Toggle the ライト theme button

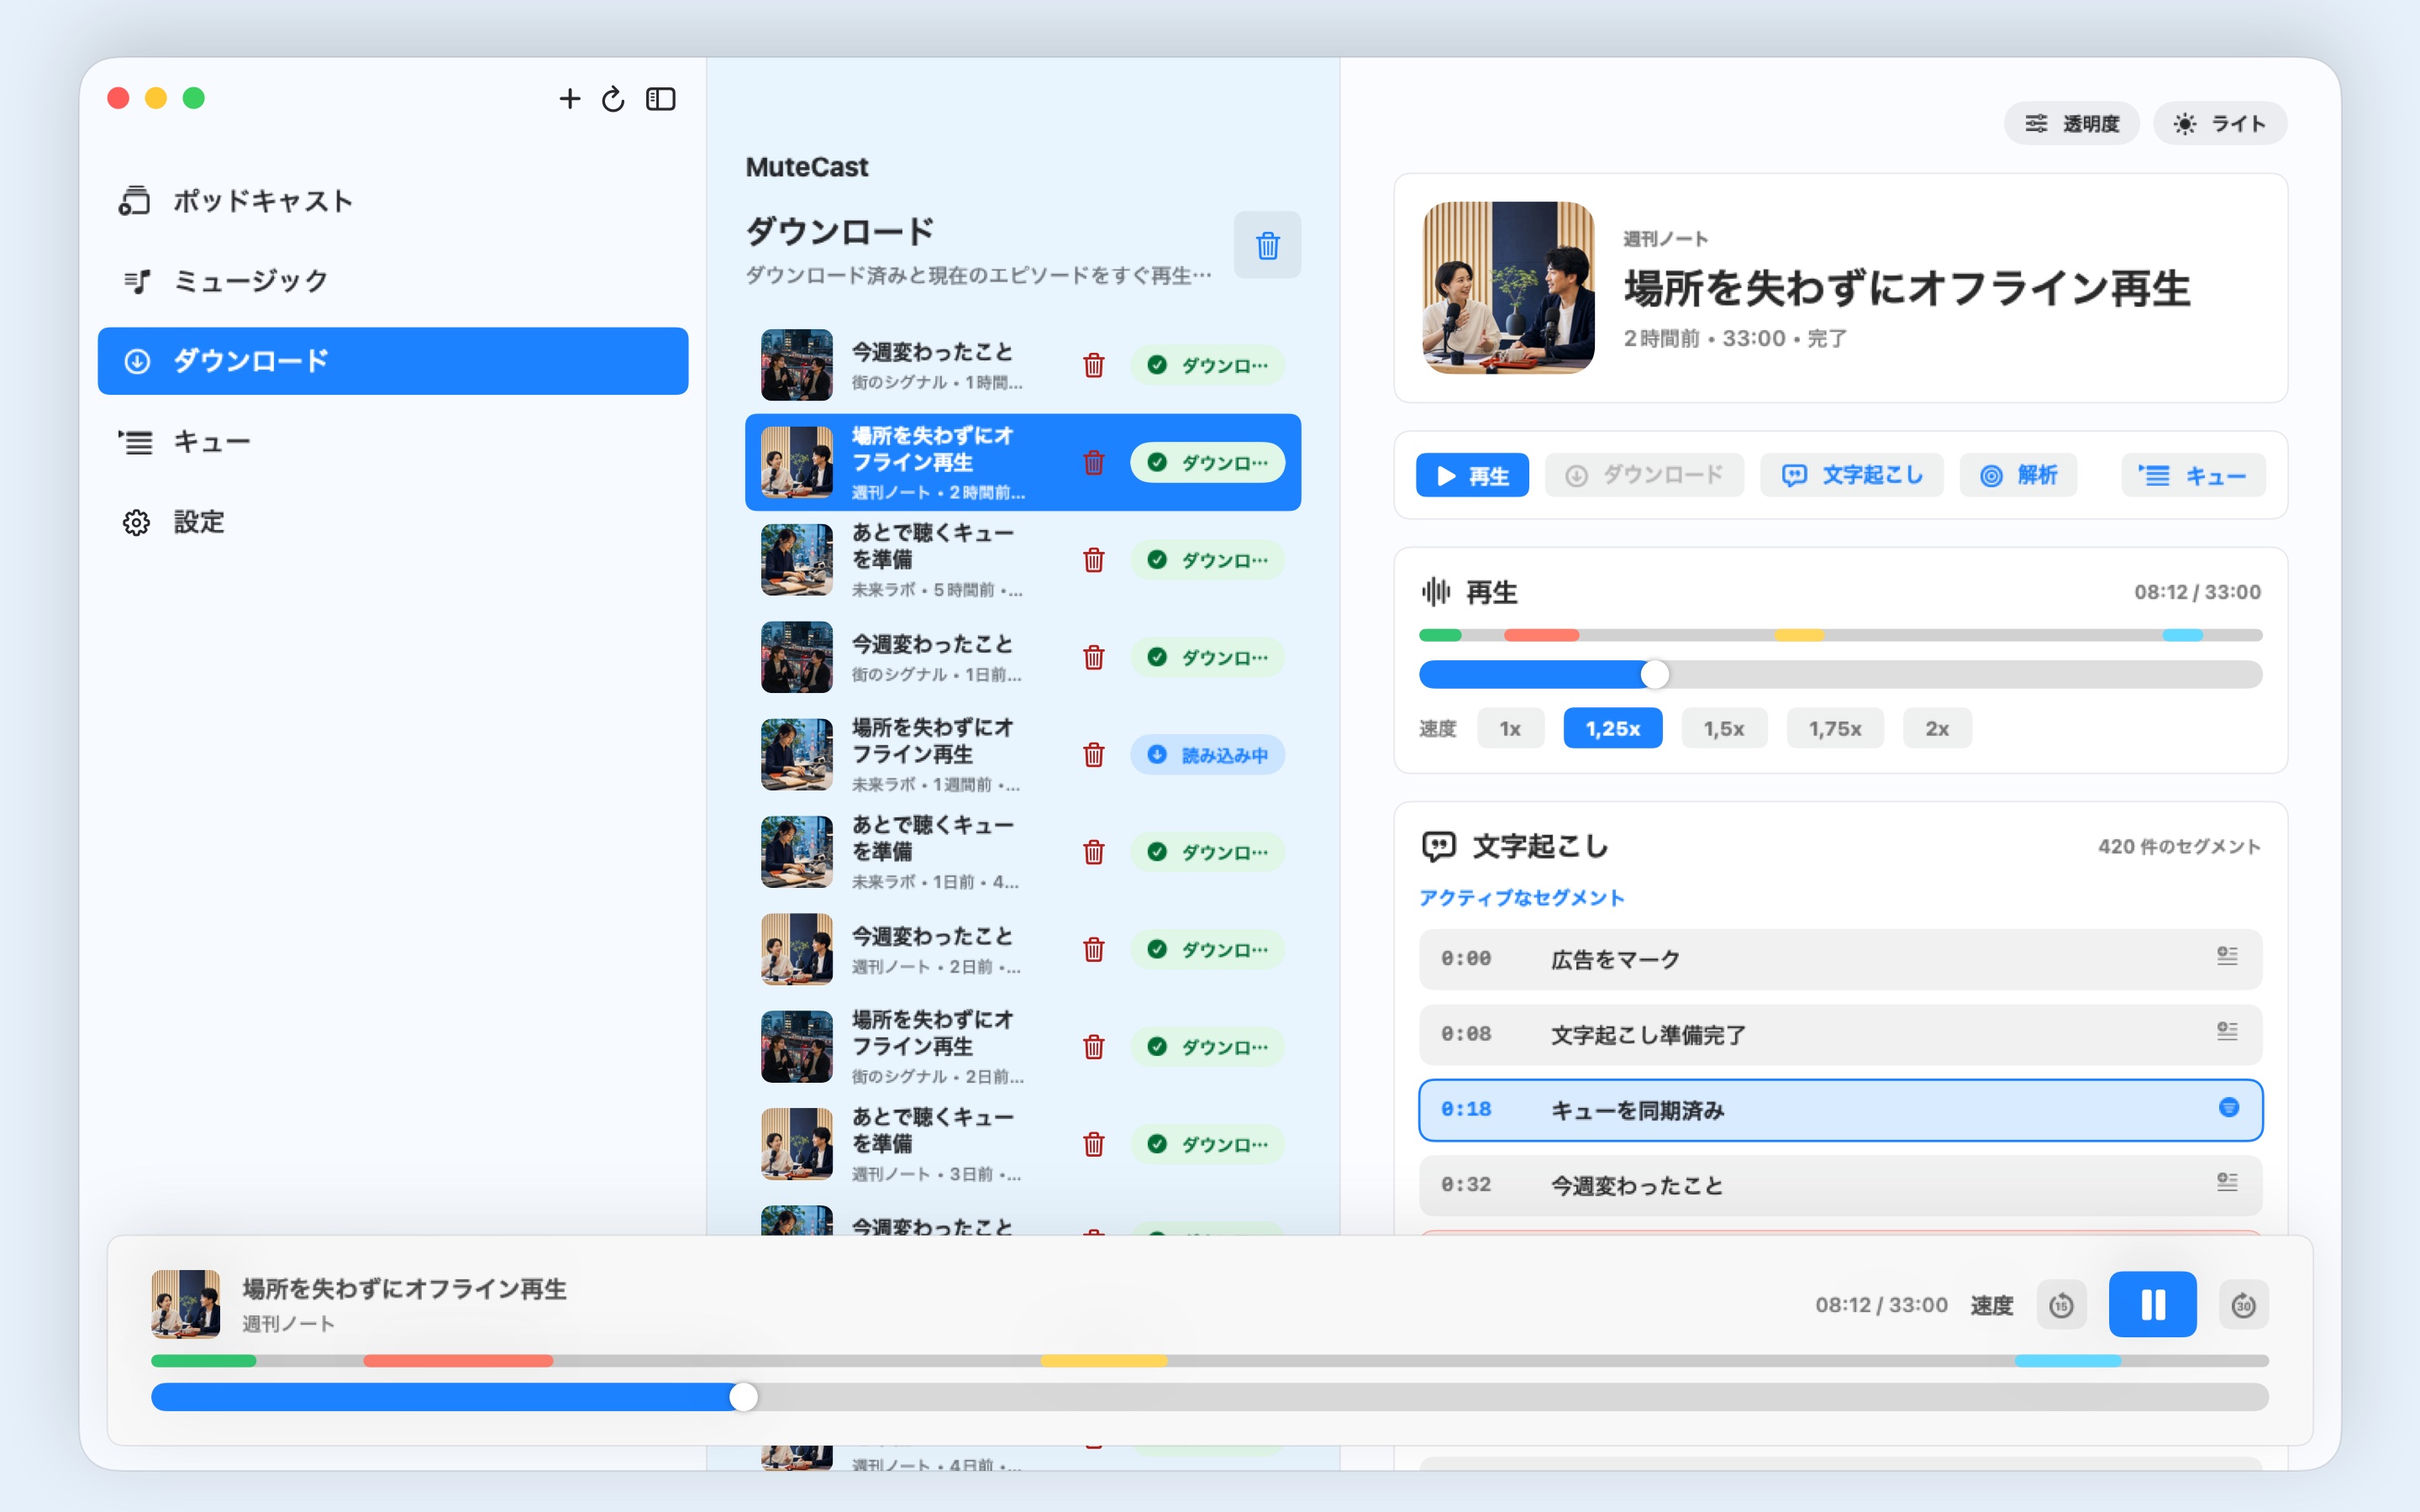point(2220,123)
